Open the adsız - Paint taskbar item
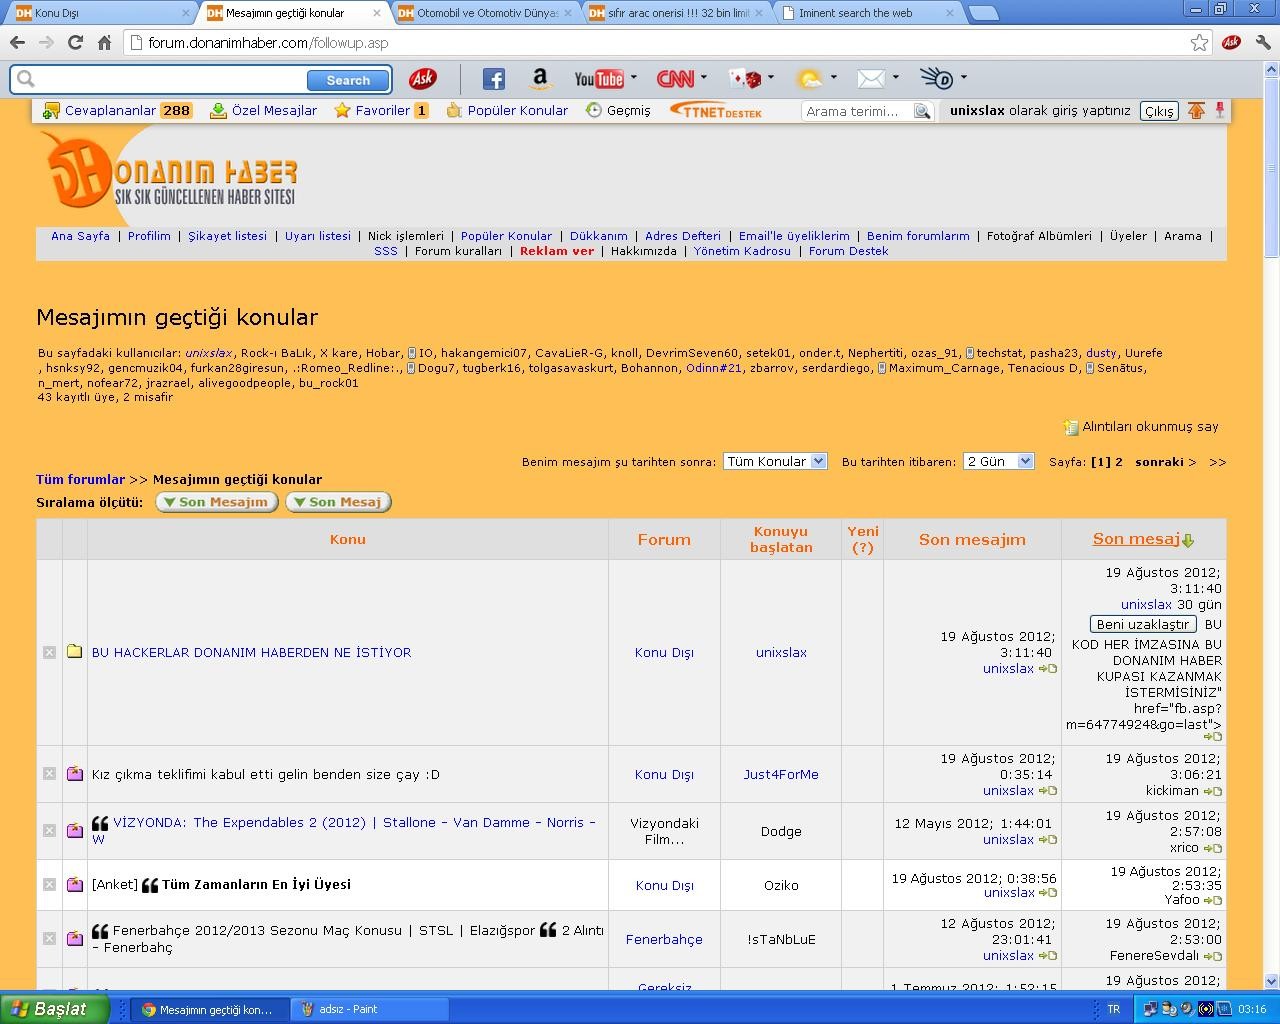The height and width of the screenshot is (1024, 1280). click(x=369, y=1010)
